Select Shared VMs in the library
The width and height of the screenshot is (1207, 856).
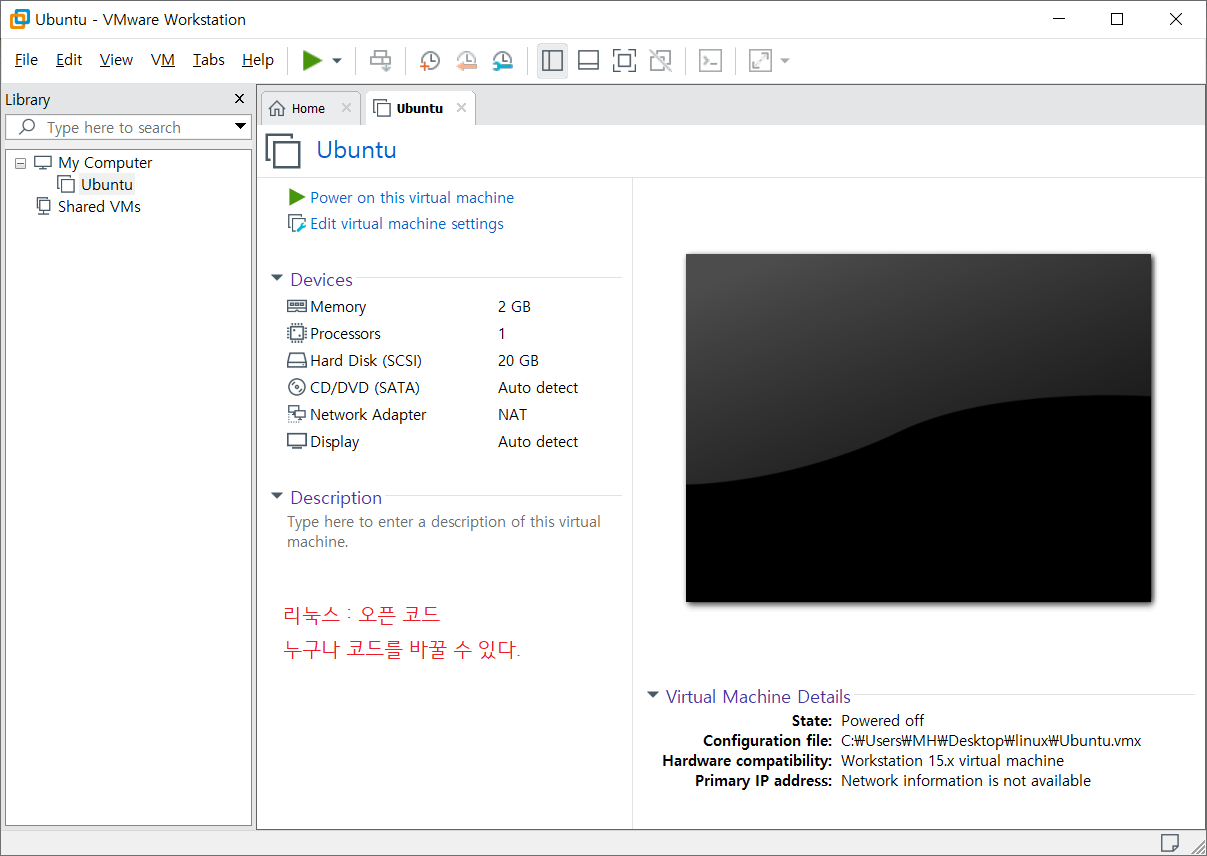coord(99,207)
